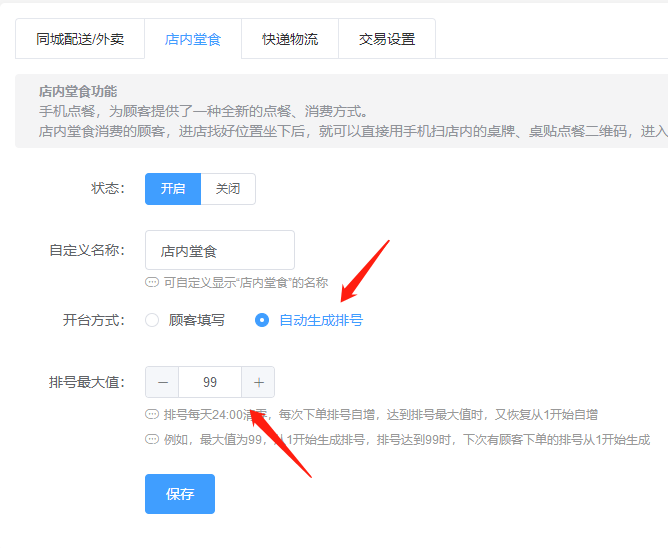Click the 自动生成排号 label text
668x548 pixels.
coord(321,320)
